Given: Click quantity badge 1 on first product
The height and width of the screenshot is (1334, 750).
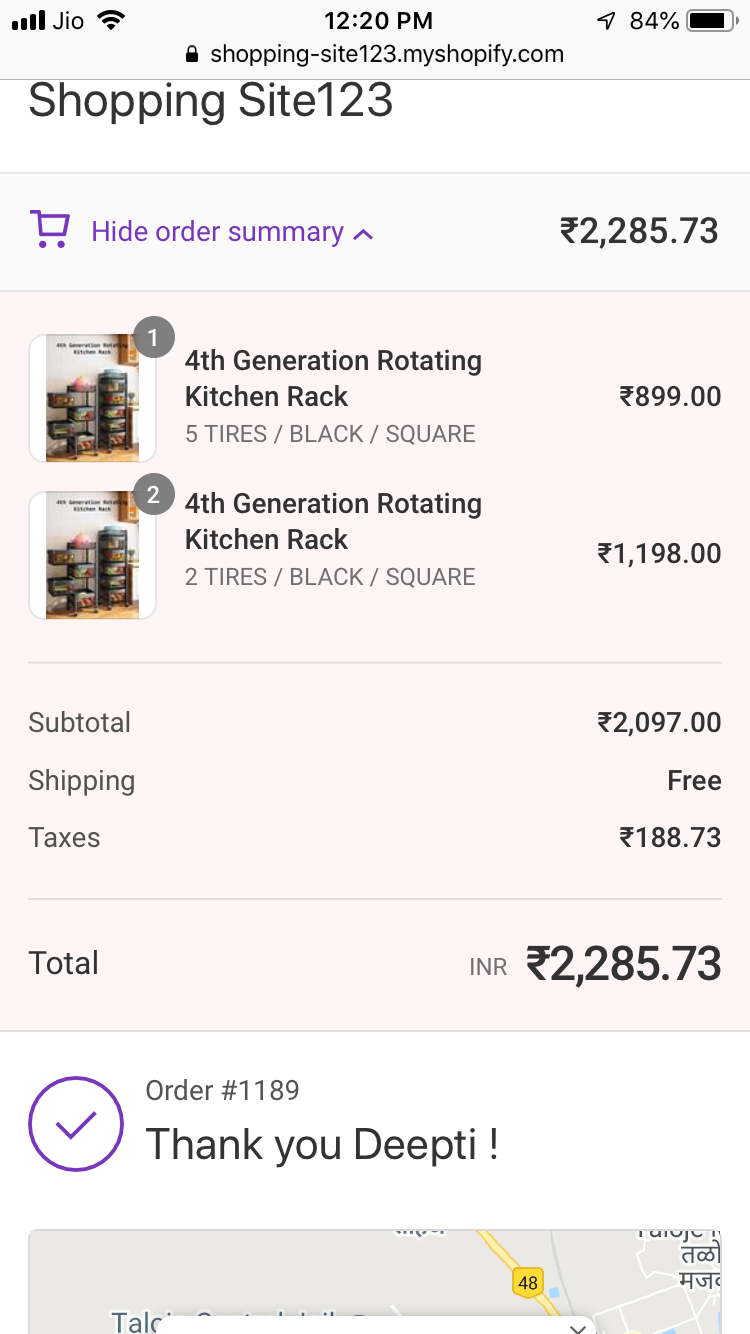Looking at the screenshot, I should (x=153, y=338).
